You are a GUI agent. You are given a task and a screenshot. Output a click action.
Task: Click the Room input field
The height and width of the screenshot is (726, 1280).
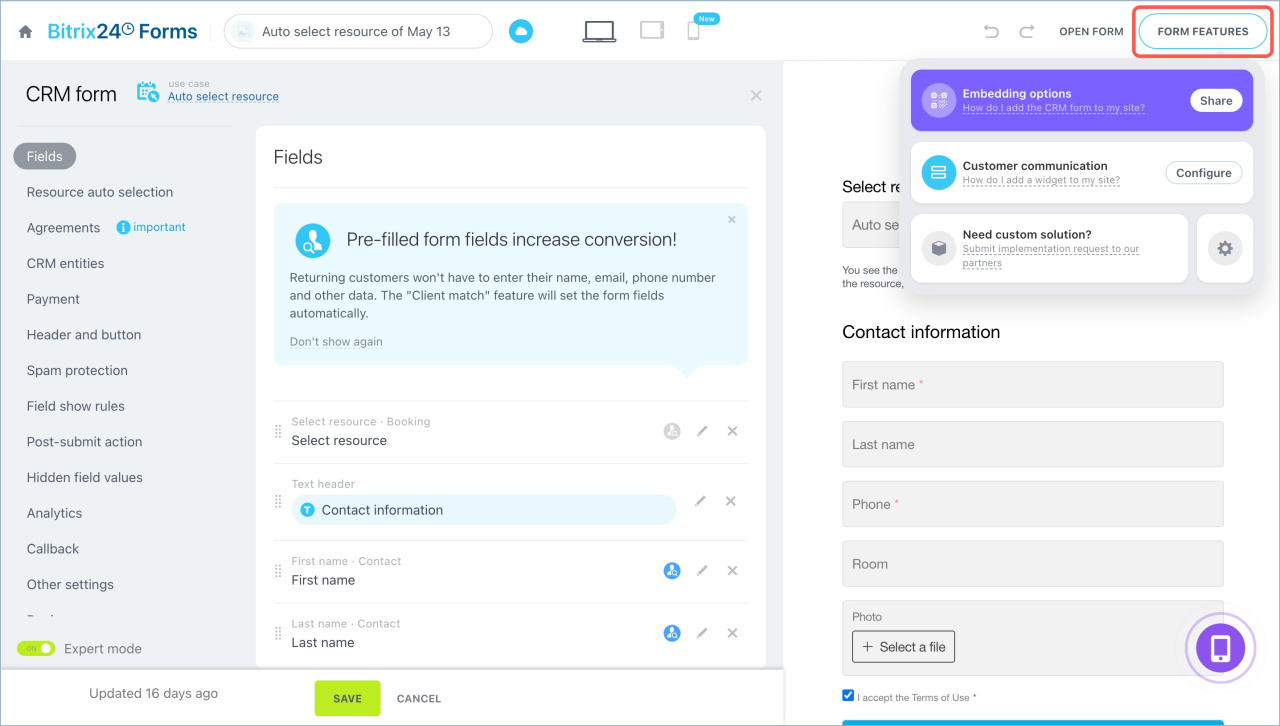(1033, 564)
